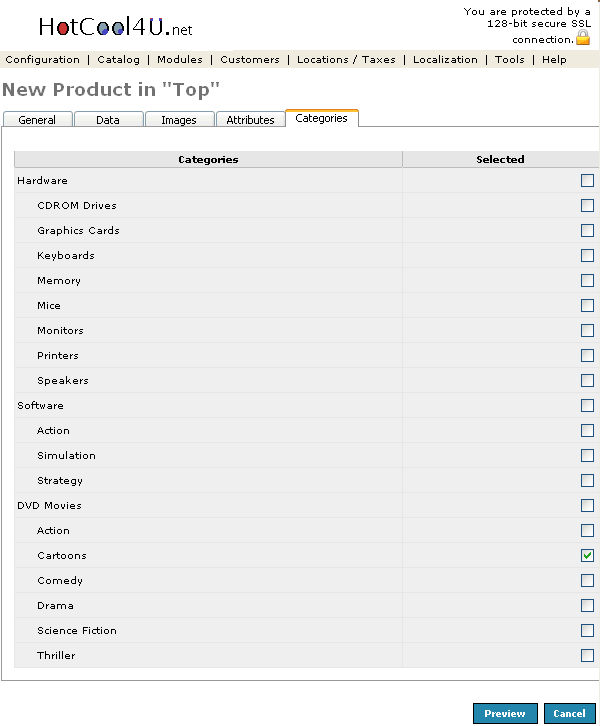Tick the Monitors checkbox
600x726 pixels.
click(587, 331)
